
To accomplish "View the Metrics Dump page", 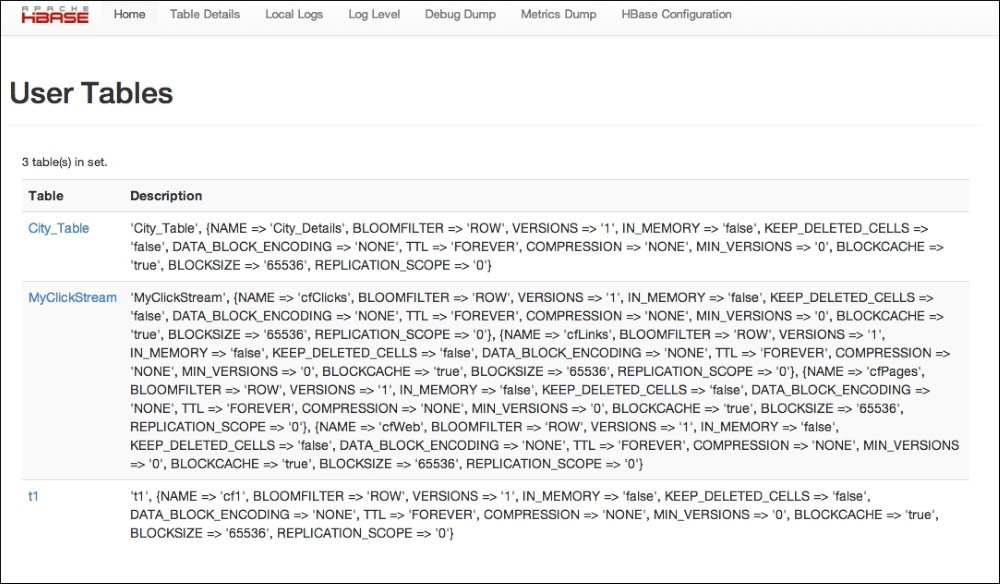I will click(559, 14).
